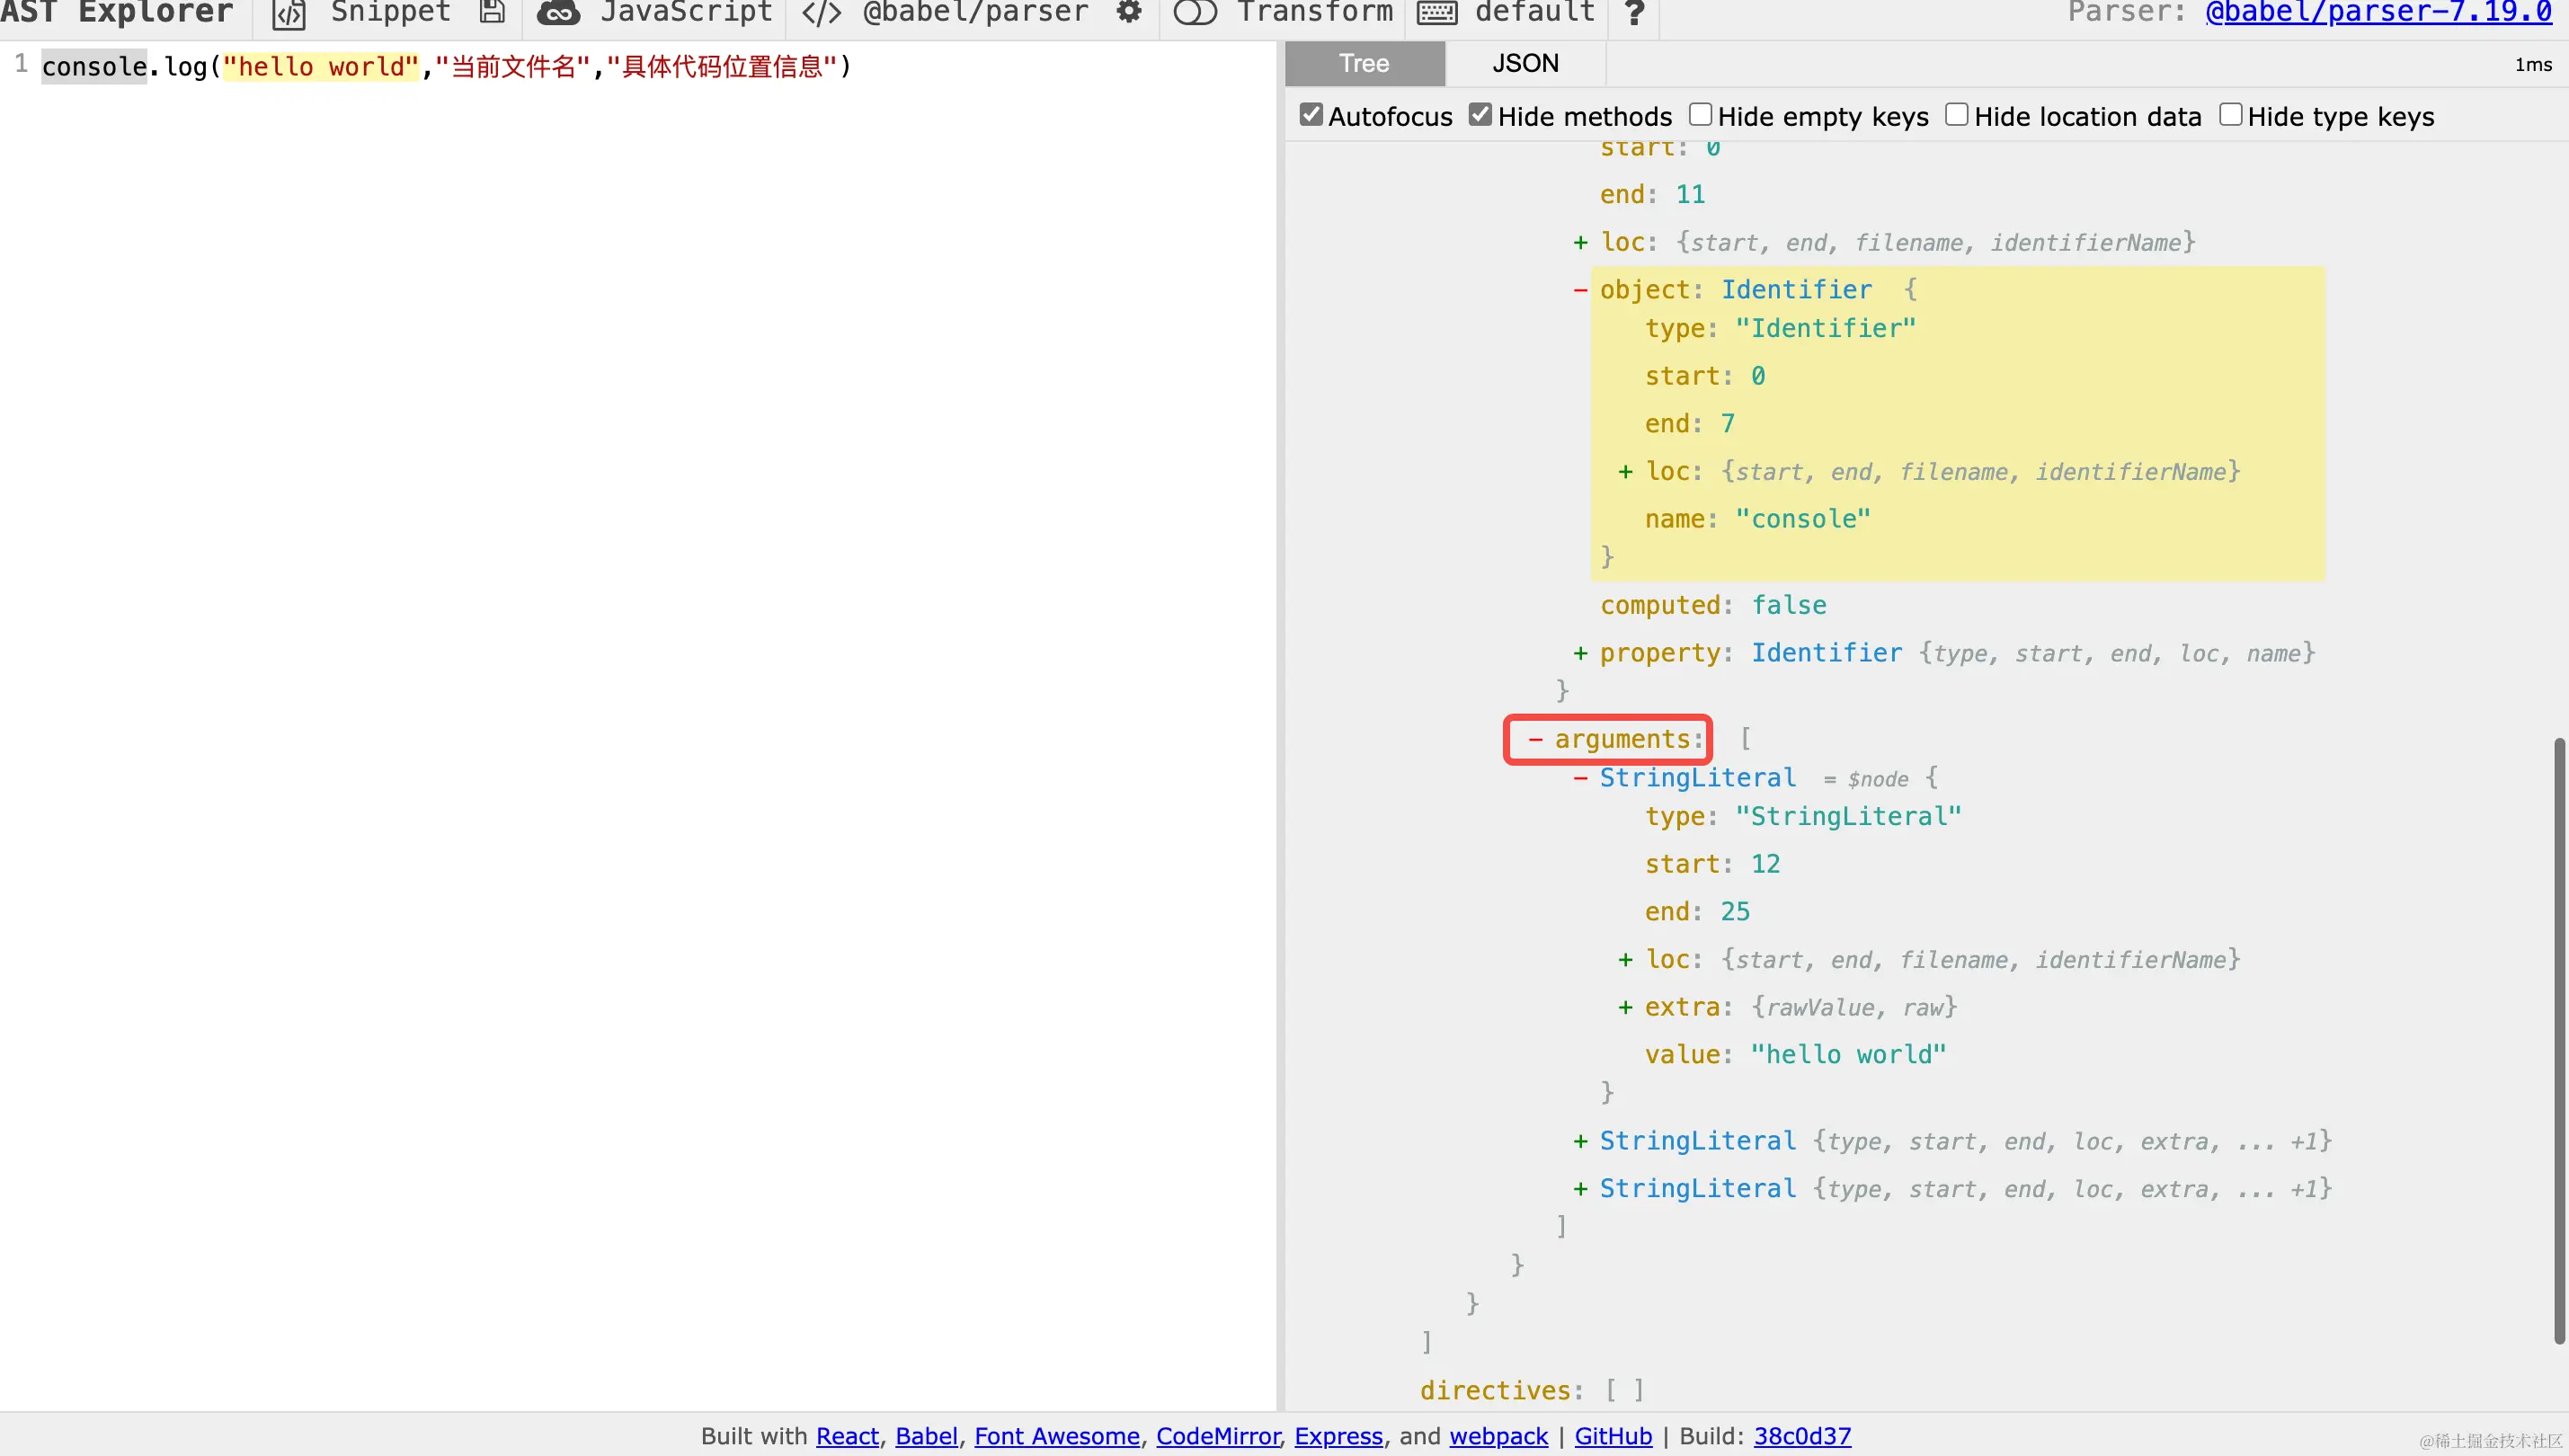
Task: Enable Hide type keys checkbox
Action: coord(2230,115)
